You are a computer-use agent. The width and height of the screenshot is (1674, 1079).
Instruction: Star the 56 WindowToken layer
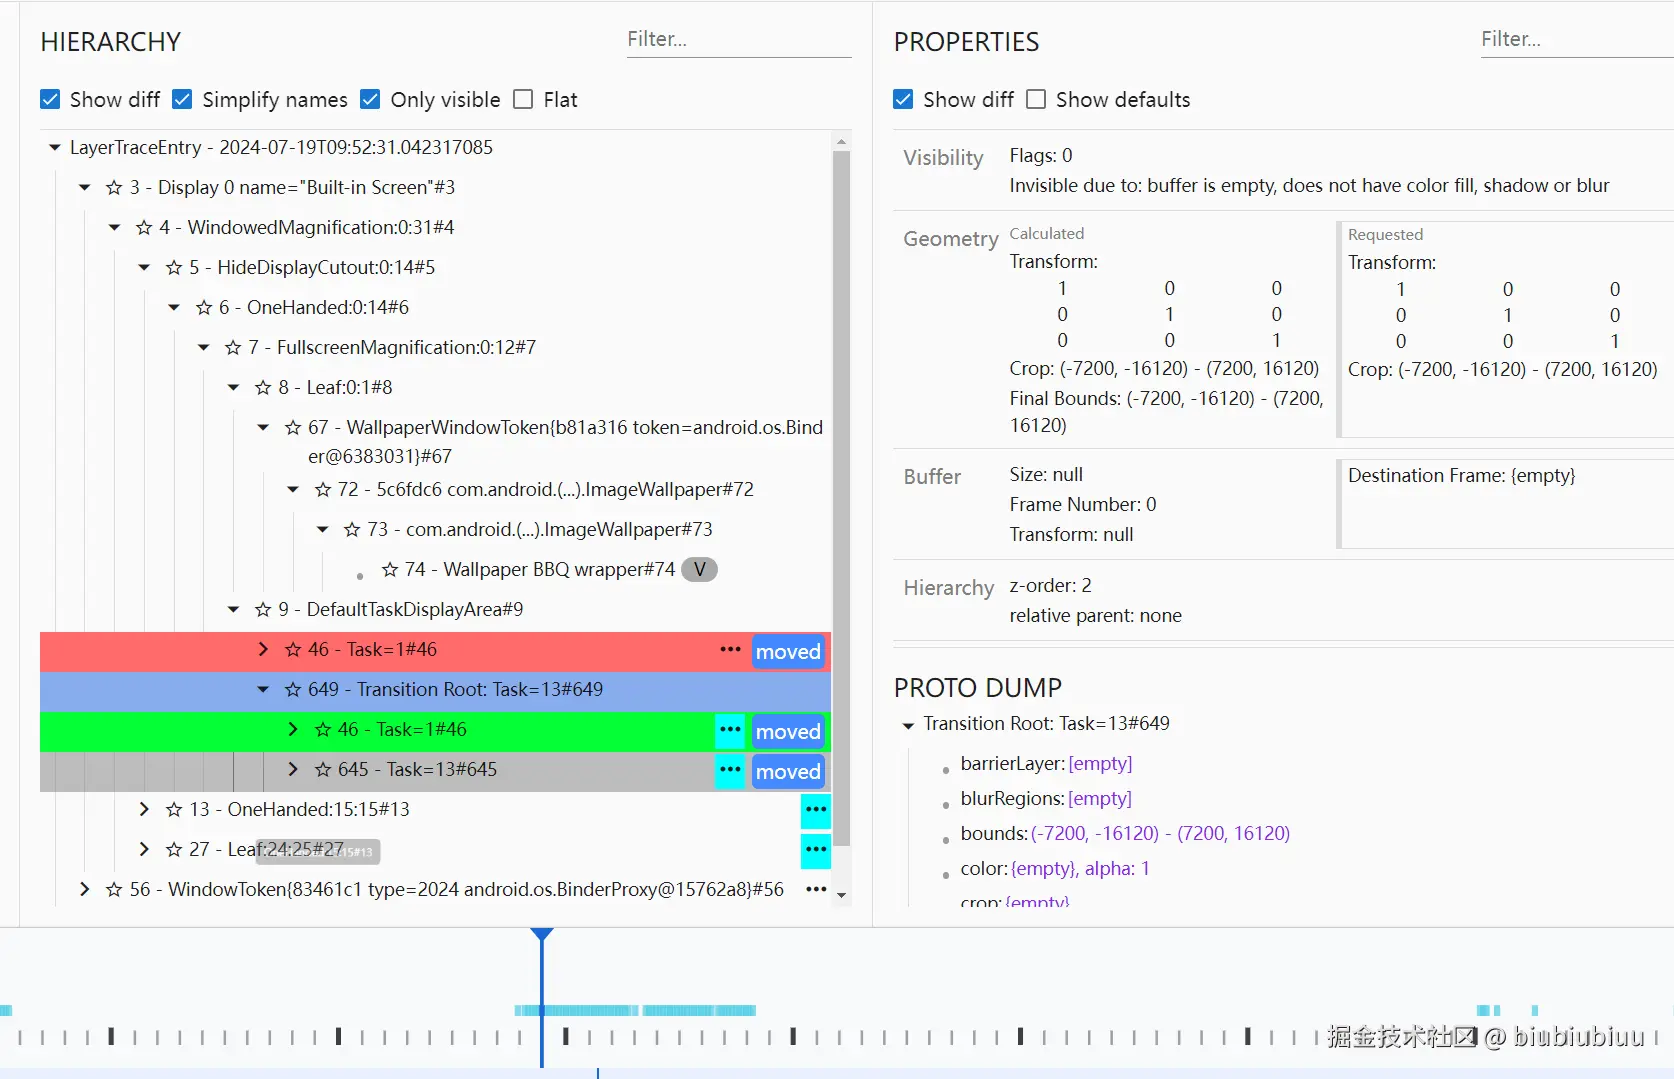click(114, 890)
